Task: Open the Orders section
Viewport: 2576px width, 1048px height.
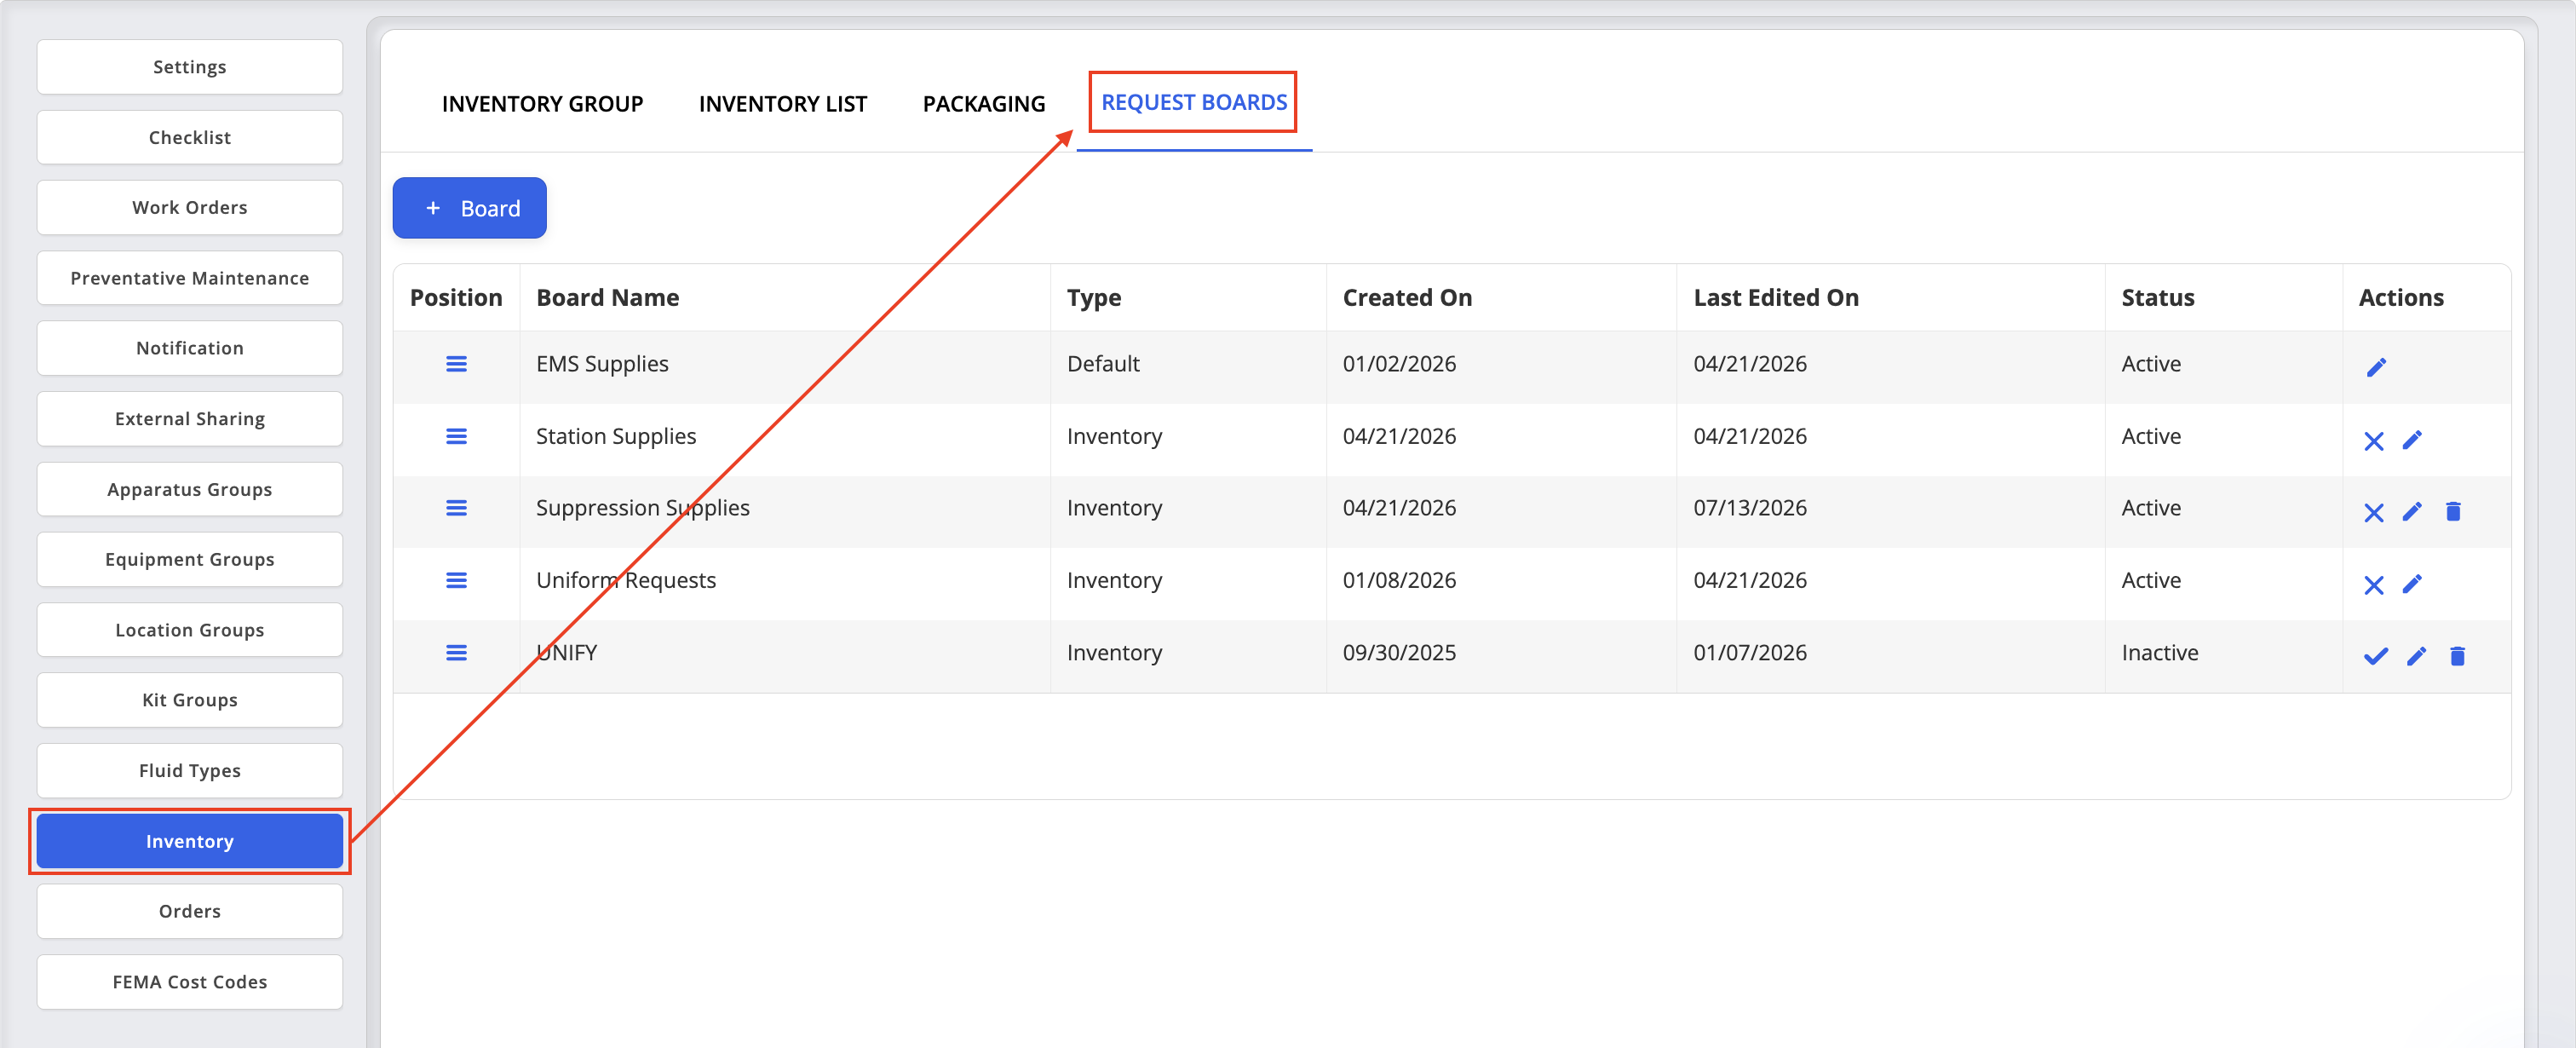Action: click(x=190, y=911)
